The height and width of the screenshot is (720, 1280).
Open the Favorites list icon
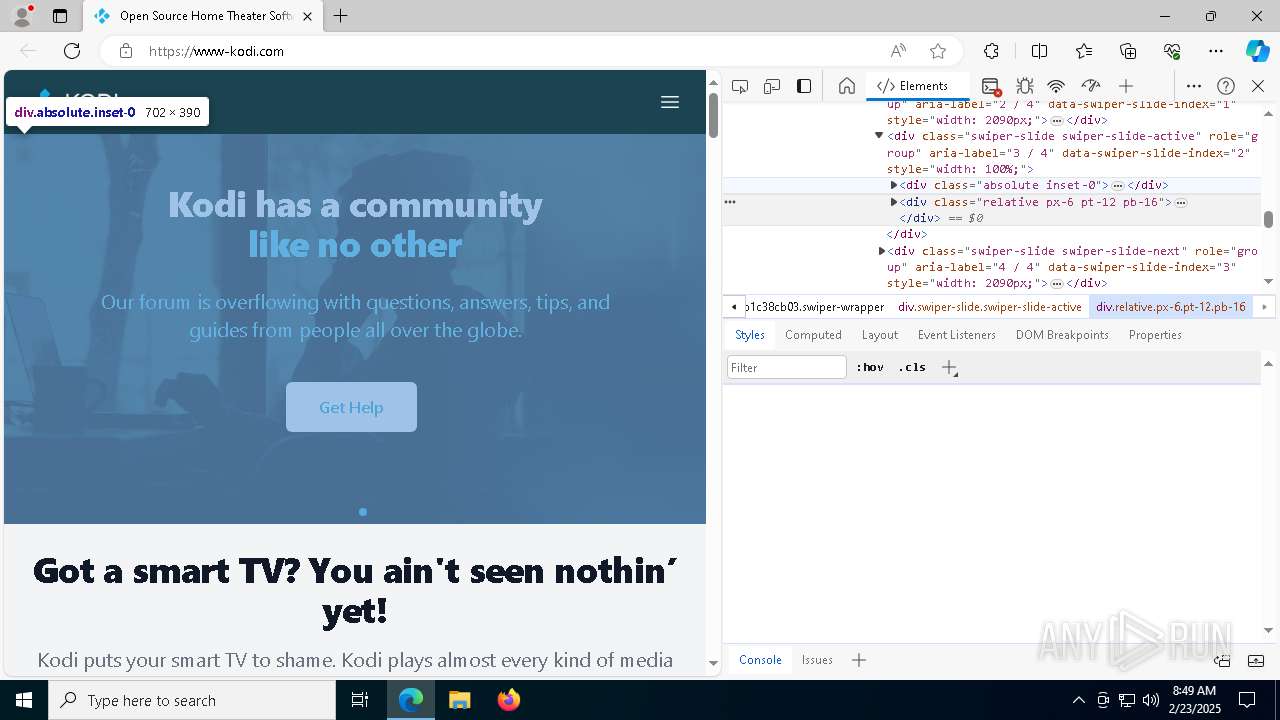(x=1084, y=51)
